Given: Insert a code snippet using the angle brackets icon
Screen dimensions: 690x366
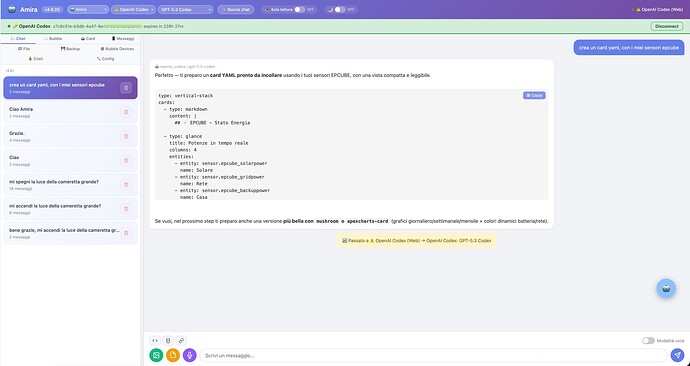Looking at the screenshot, I should [154, 340].
